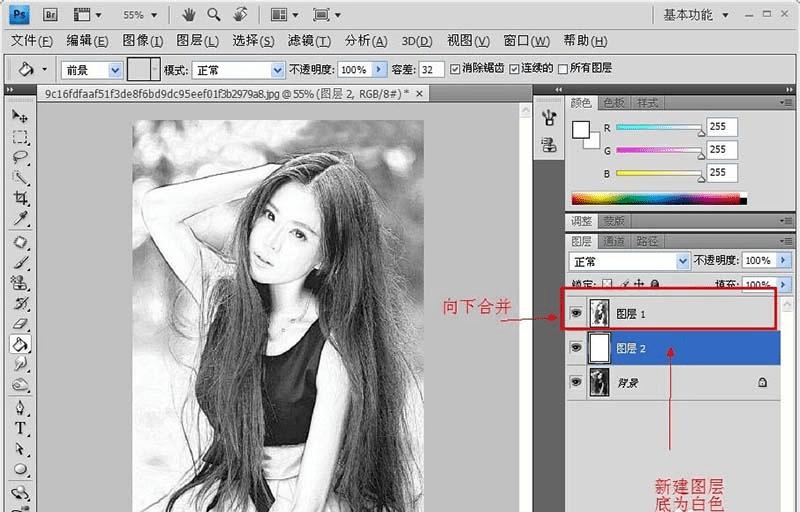
Task: Open the layer 不透明度 slider arrow
Action: [x=783, y=260]
